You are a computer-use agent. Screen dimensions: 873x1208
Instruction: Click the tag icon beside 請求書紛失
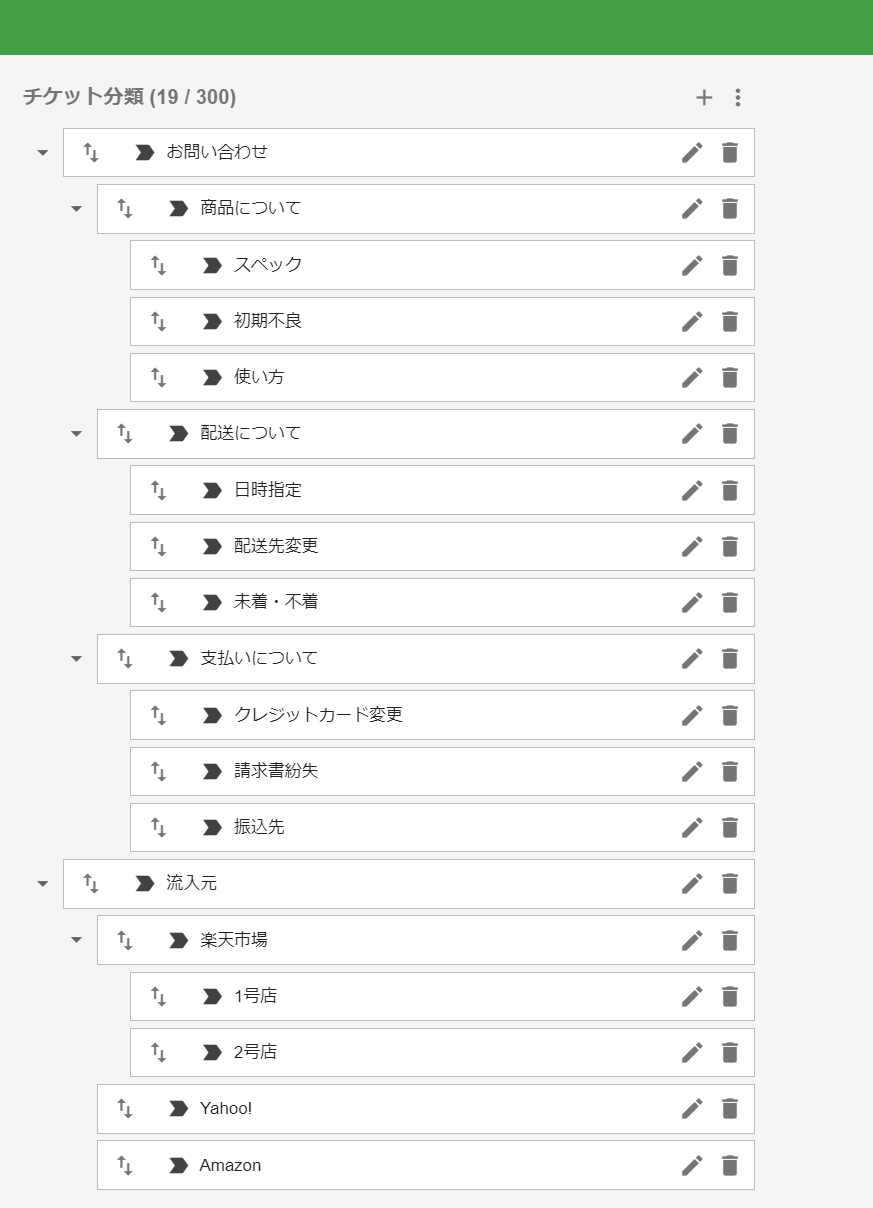pyautogui.click(x=212, y=771)
